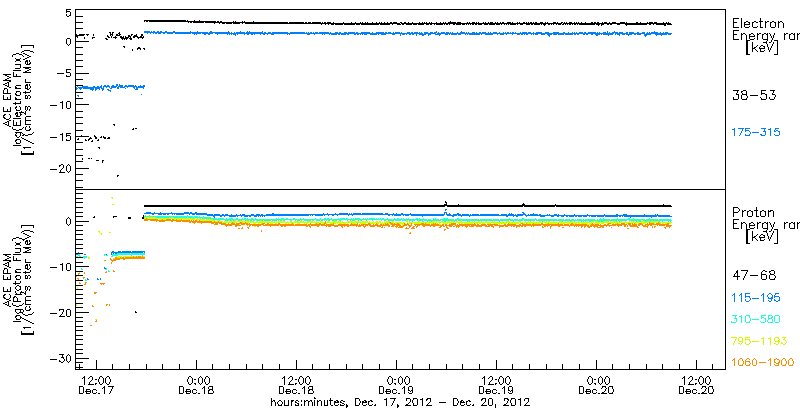The height and width of the screenshot is (410, 800).
Task: Click the hours:minutes date range axis title
Action: coord(400,402)
